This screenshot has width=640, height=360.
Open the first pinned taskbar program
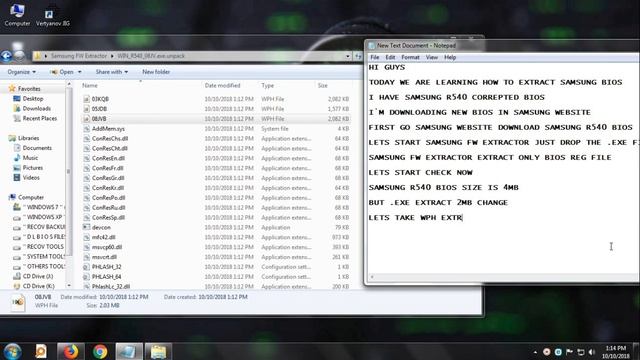point(41,351)
